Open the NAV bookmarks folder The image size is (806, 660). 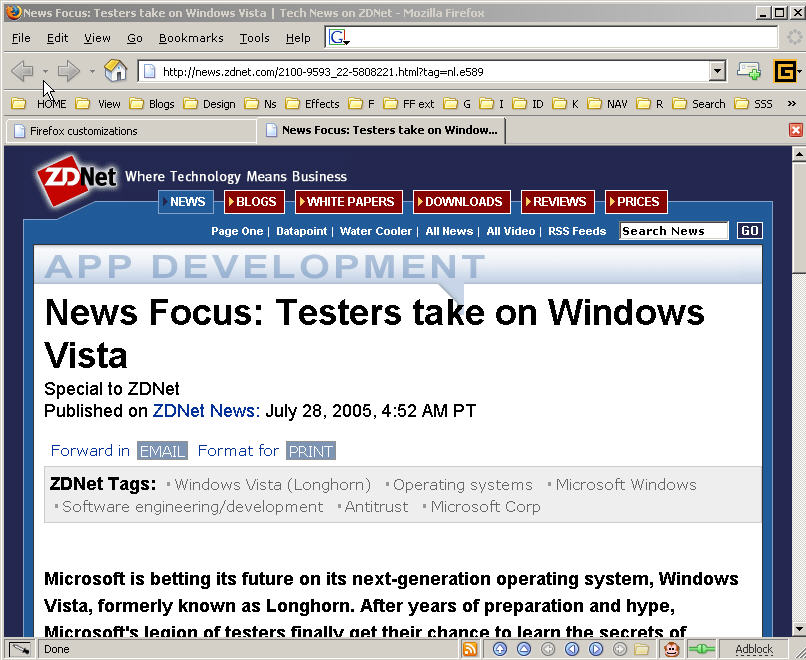(608, 104)
